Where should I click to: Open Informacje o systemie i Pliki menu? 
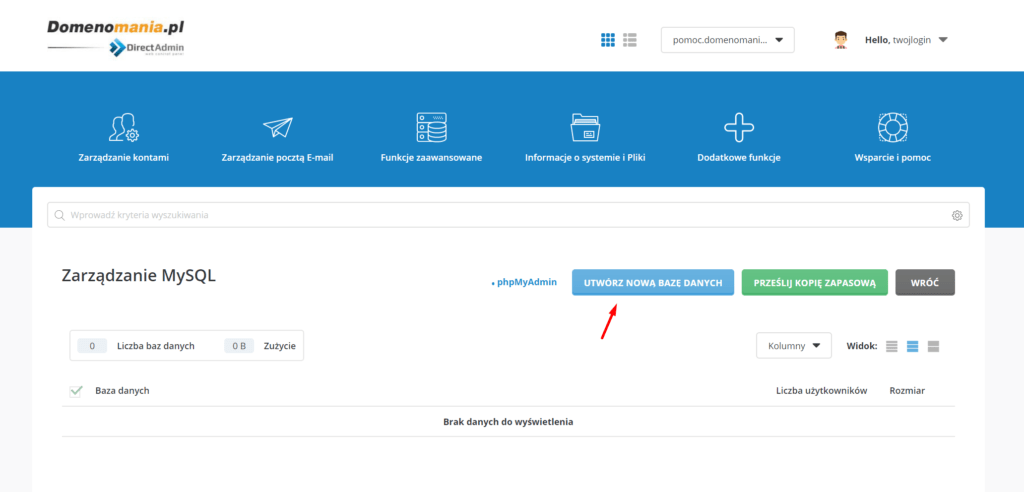click(x=585, y=158)
